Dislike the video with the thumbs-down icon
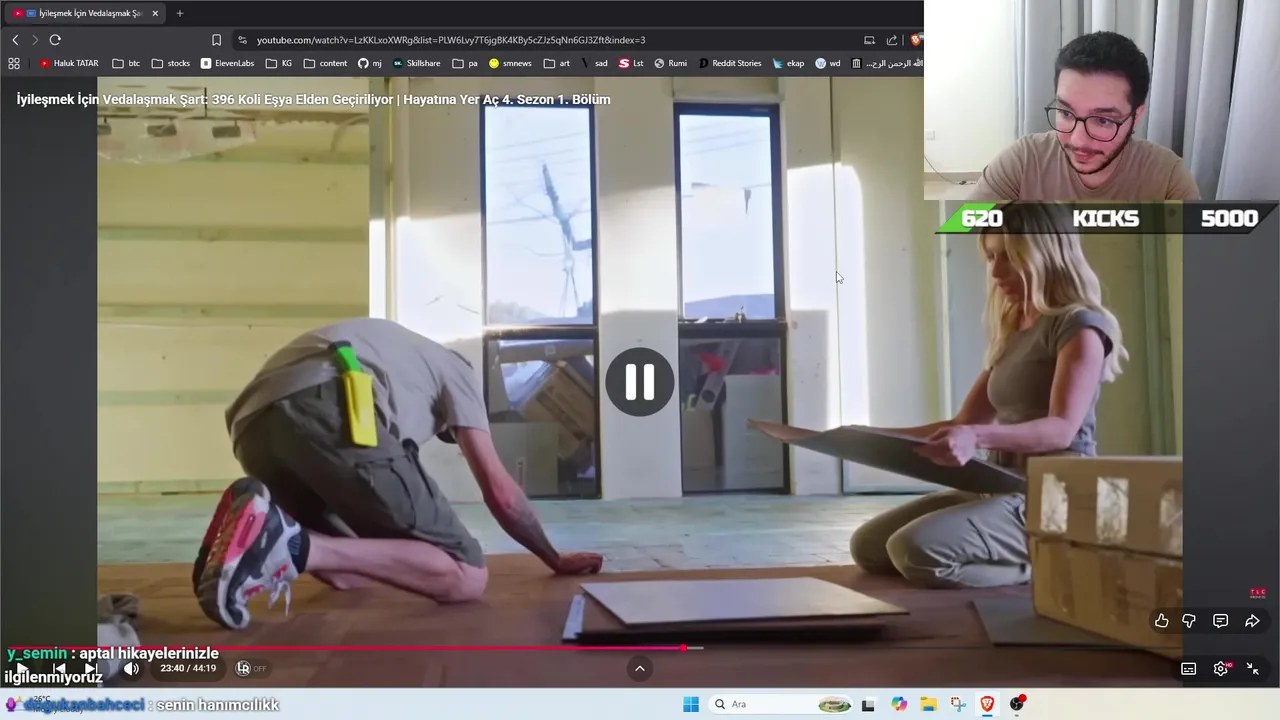 click(1189, 621)
